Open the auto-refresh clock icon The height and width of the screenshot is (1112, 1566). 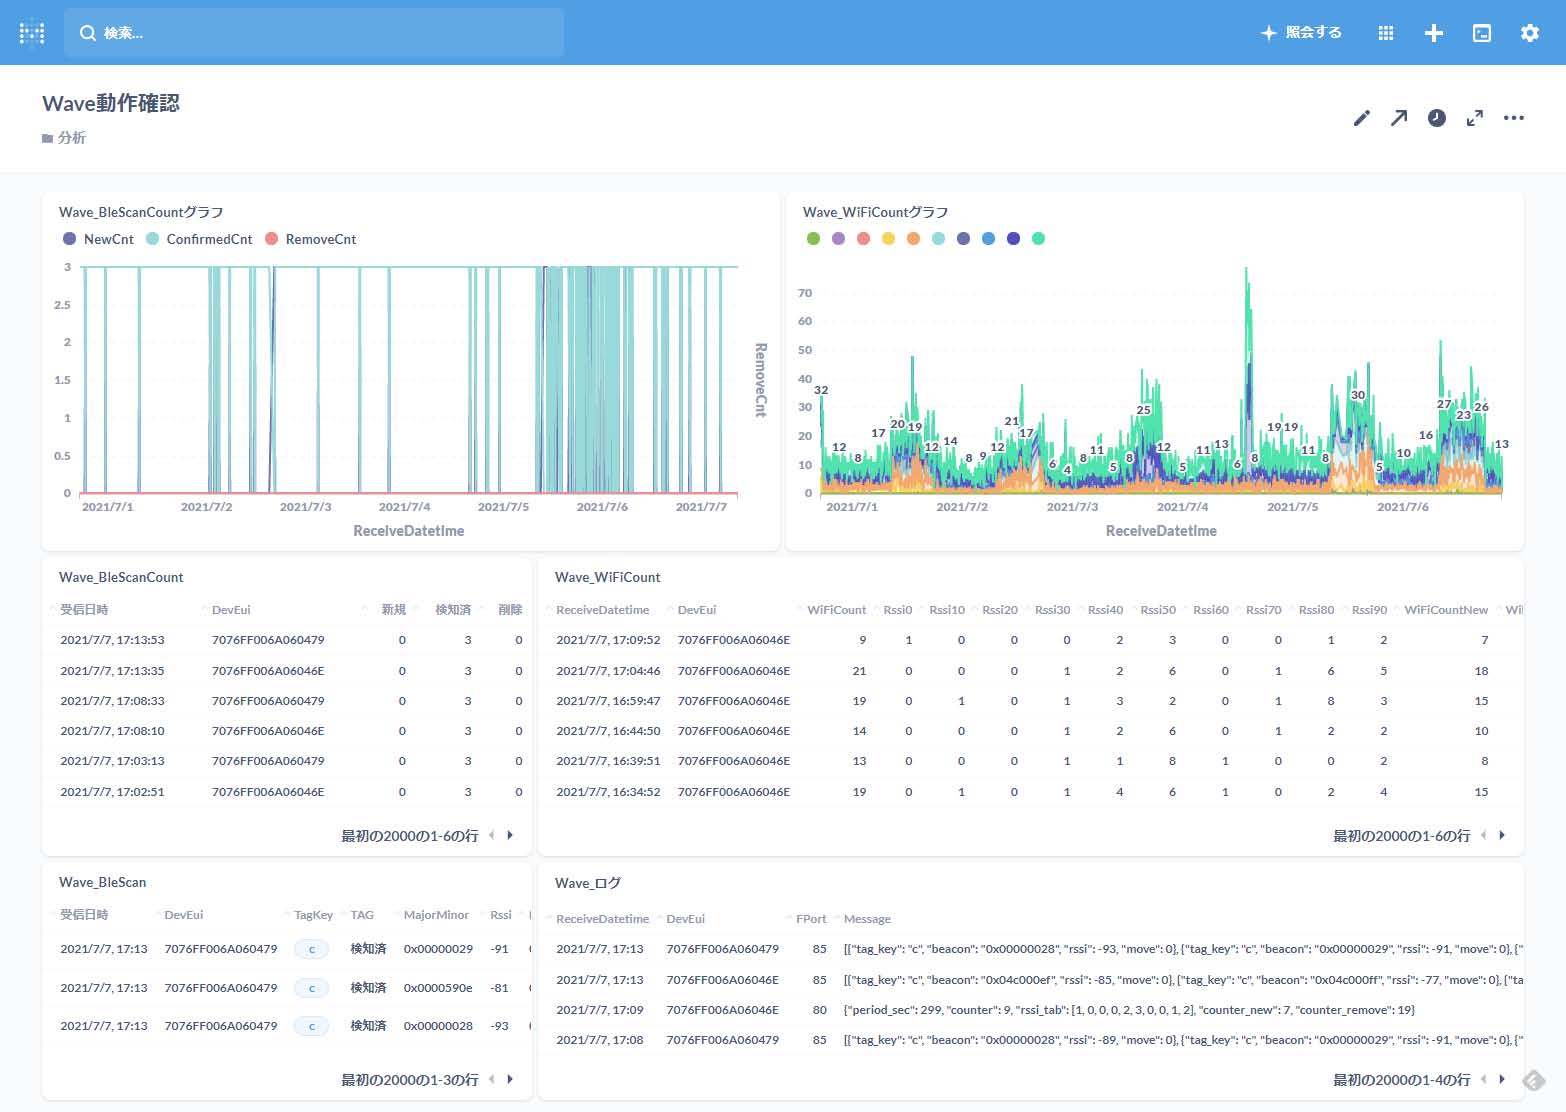[1436, 118]
